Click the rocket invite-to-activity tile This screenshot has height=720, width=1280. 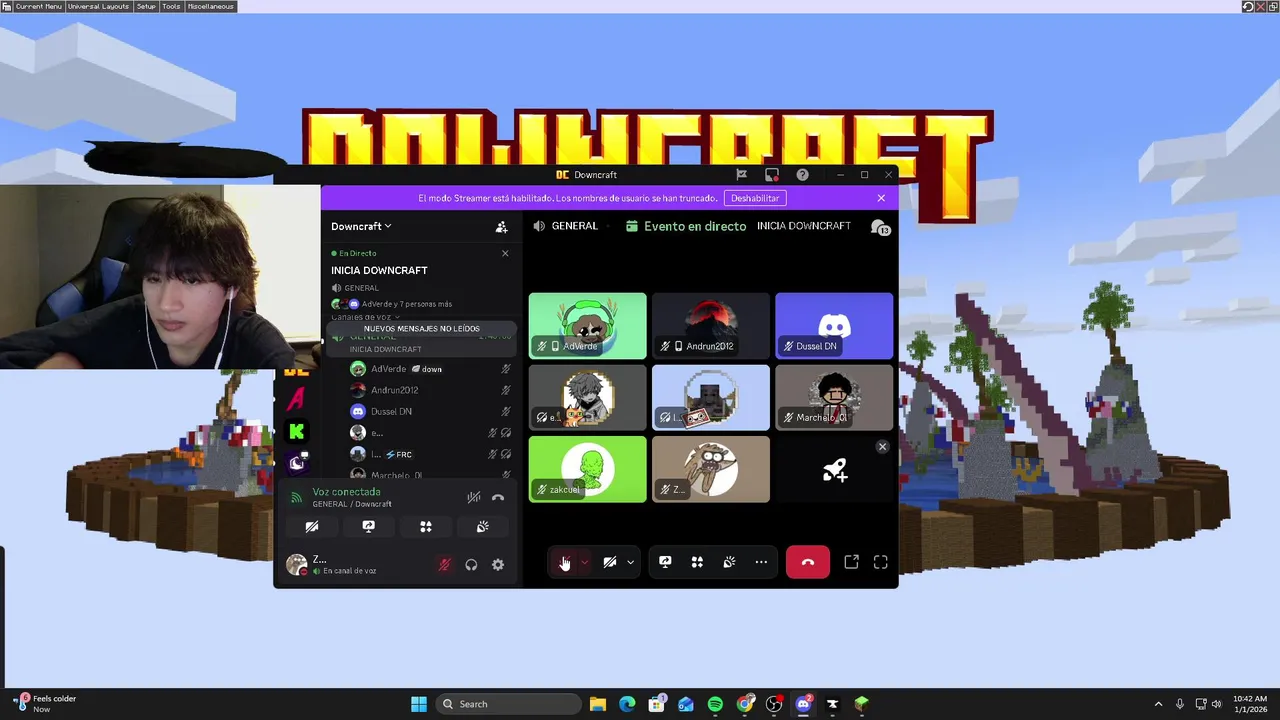click(834, 469)
